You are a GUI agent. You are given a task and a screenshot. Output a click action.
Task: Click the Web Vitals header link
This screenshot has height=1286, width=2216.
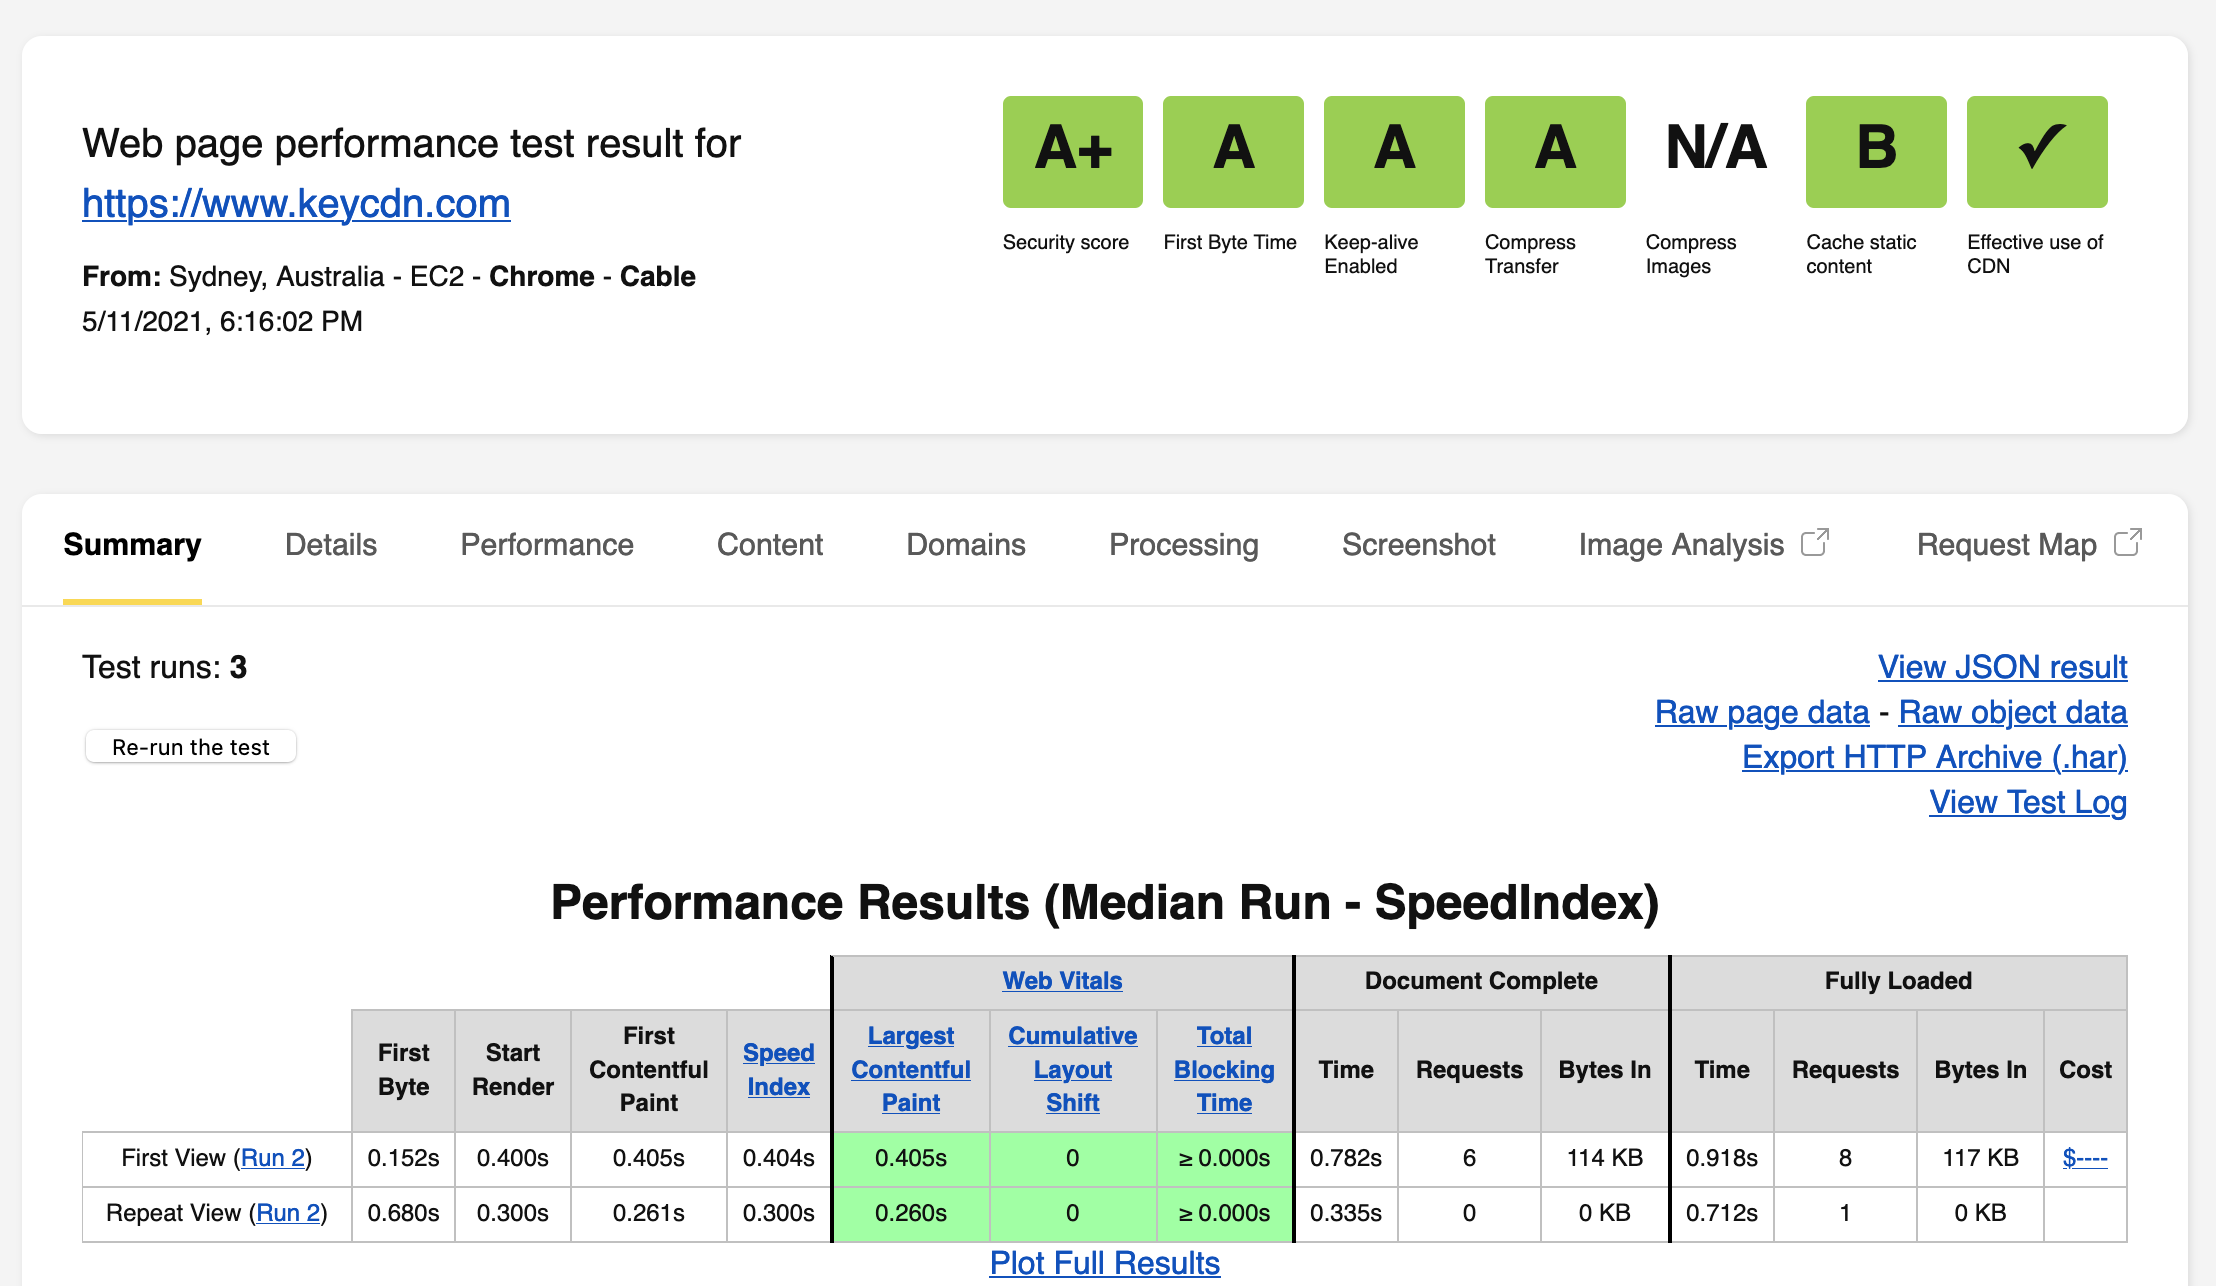(1062, 981)
